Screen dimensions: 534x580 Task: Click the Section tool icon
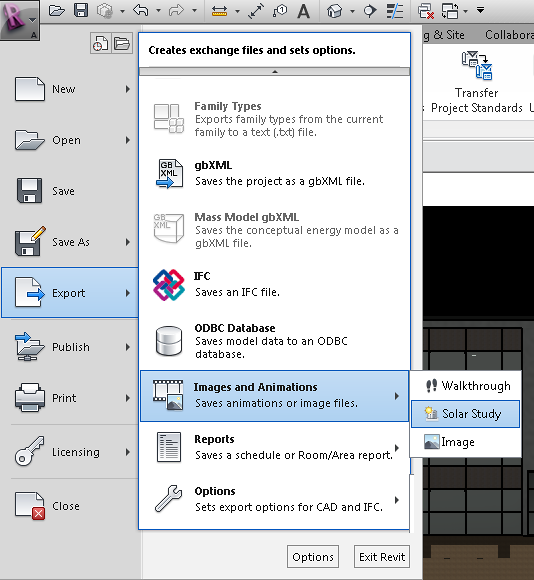click(x=369, y=11)
